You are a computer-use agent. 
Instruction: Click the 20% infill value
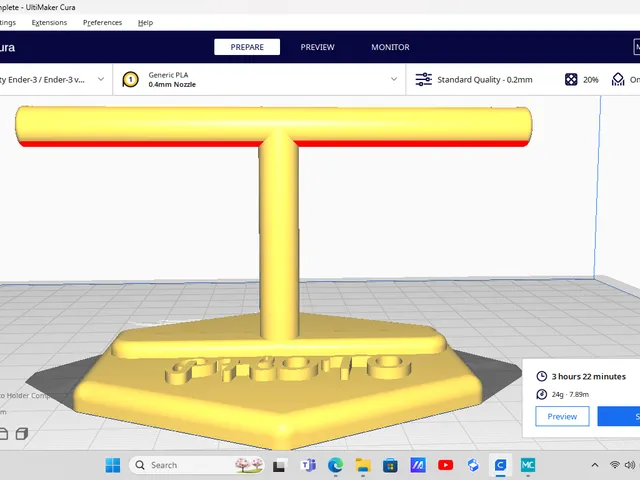tap(591, 80)
